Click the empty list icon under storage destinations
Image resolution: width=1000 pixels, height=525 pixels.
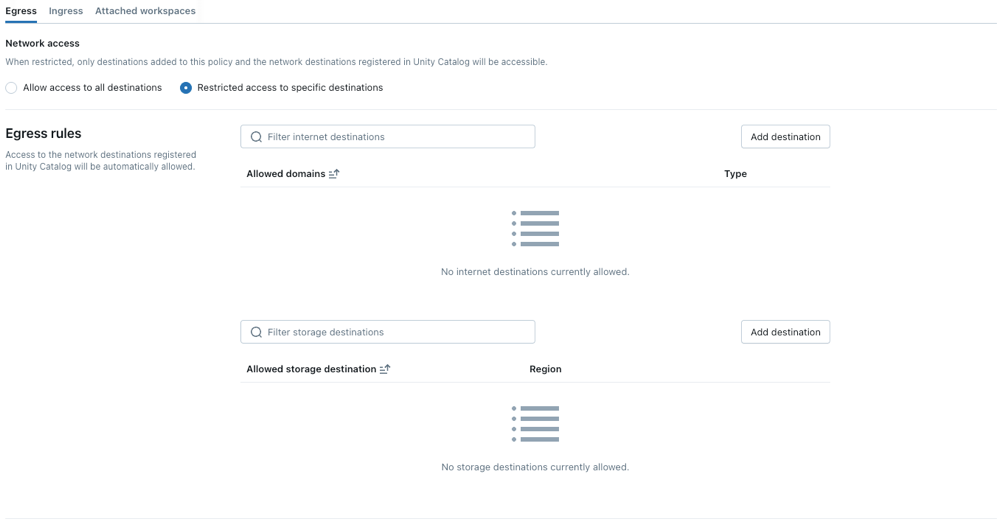pyautogui.click(x=535, y=424)
